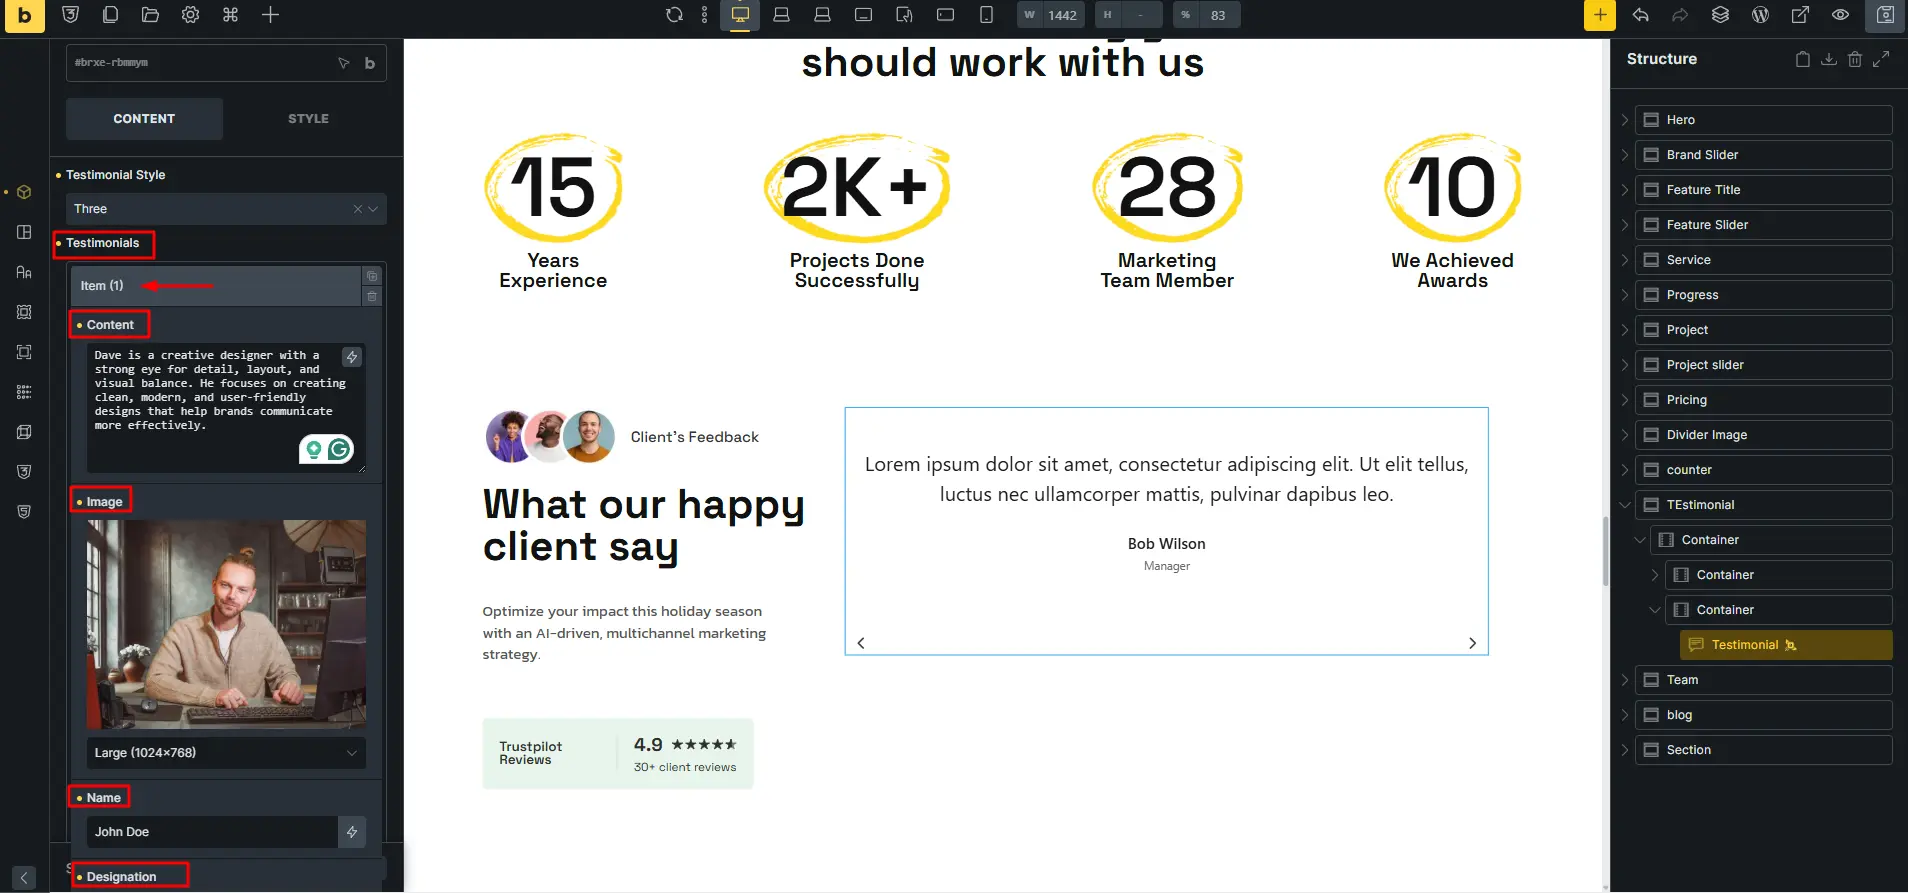
Task: Clear the Three testimonial style value
Action: pos(357,209)
